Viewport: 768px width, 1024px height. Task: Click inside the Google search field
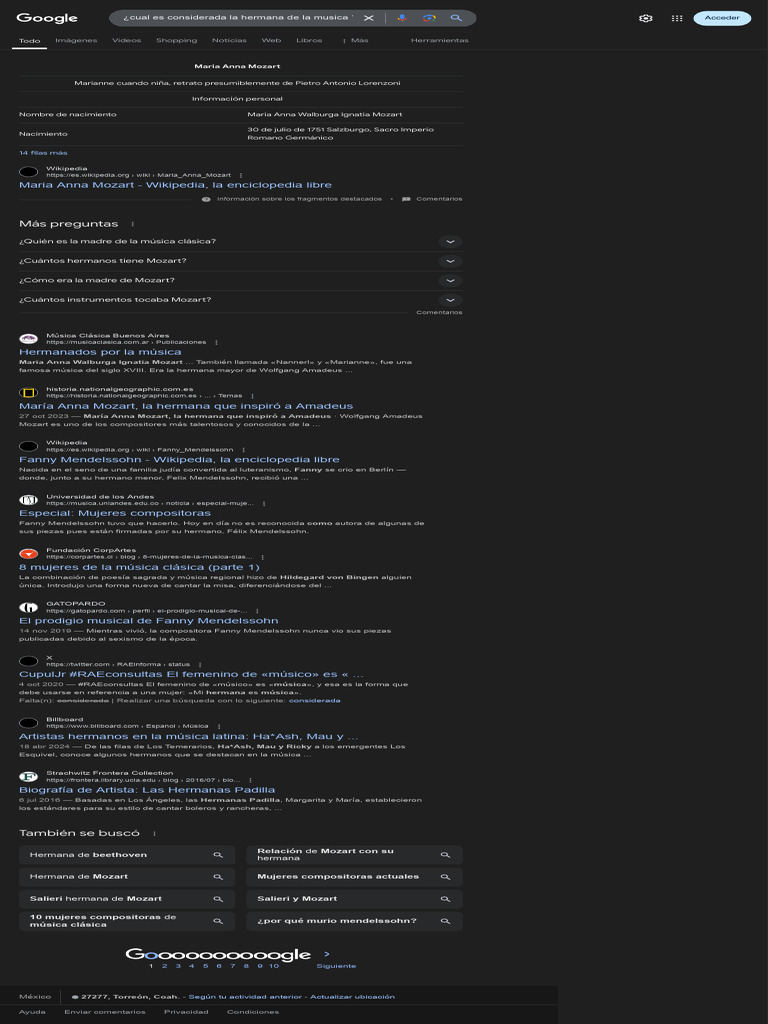[x=238, y=18]
